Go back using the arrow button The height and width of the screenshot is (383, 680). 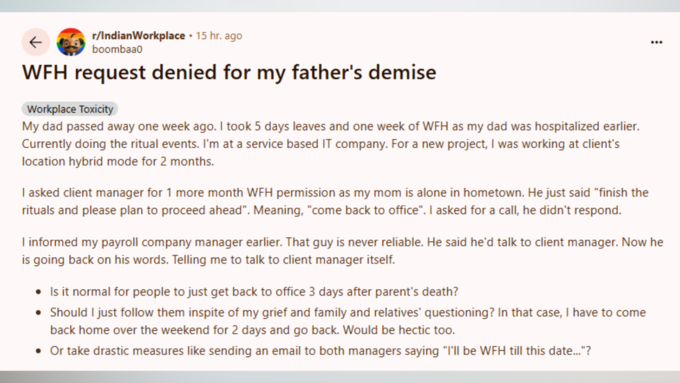(36, 42)
